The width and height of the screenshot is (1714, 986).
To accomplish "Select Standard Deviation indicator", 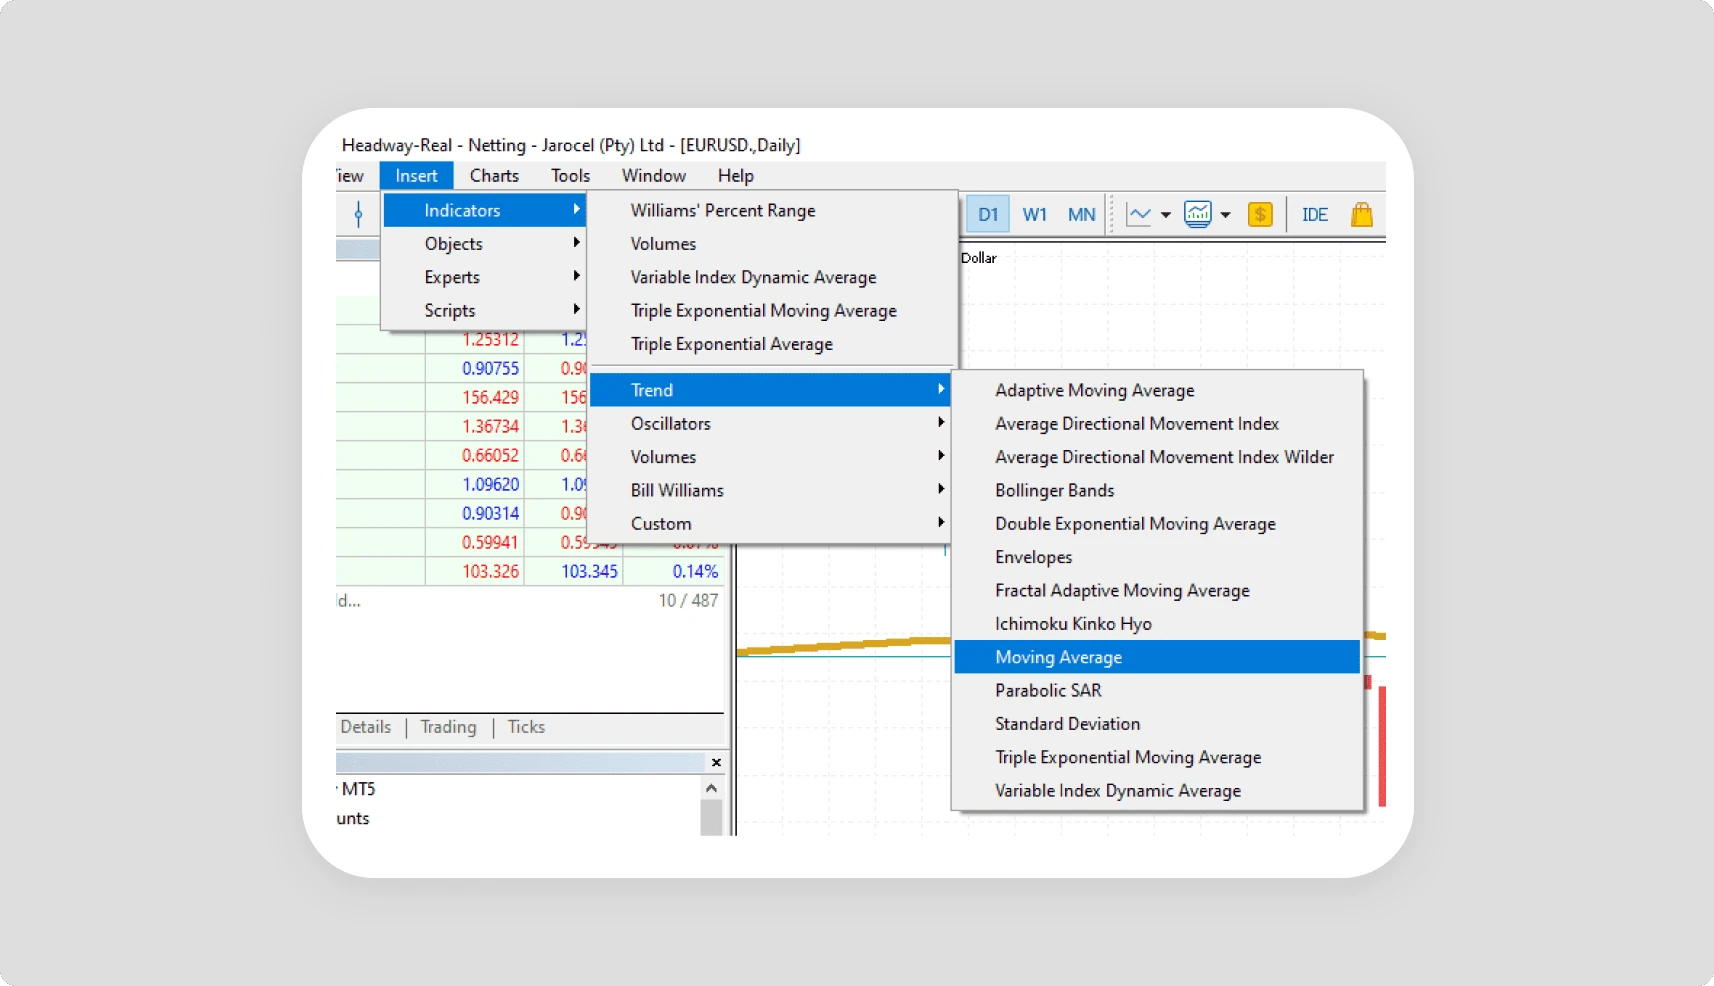I will (1157, 723).
